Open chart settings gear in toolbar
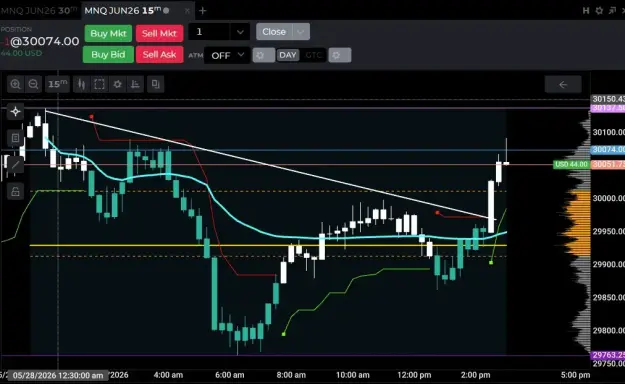Viewport: 625px width, 384px height. pyautogui.click(x=117, y=84)
